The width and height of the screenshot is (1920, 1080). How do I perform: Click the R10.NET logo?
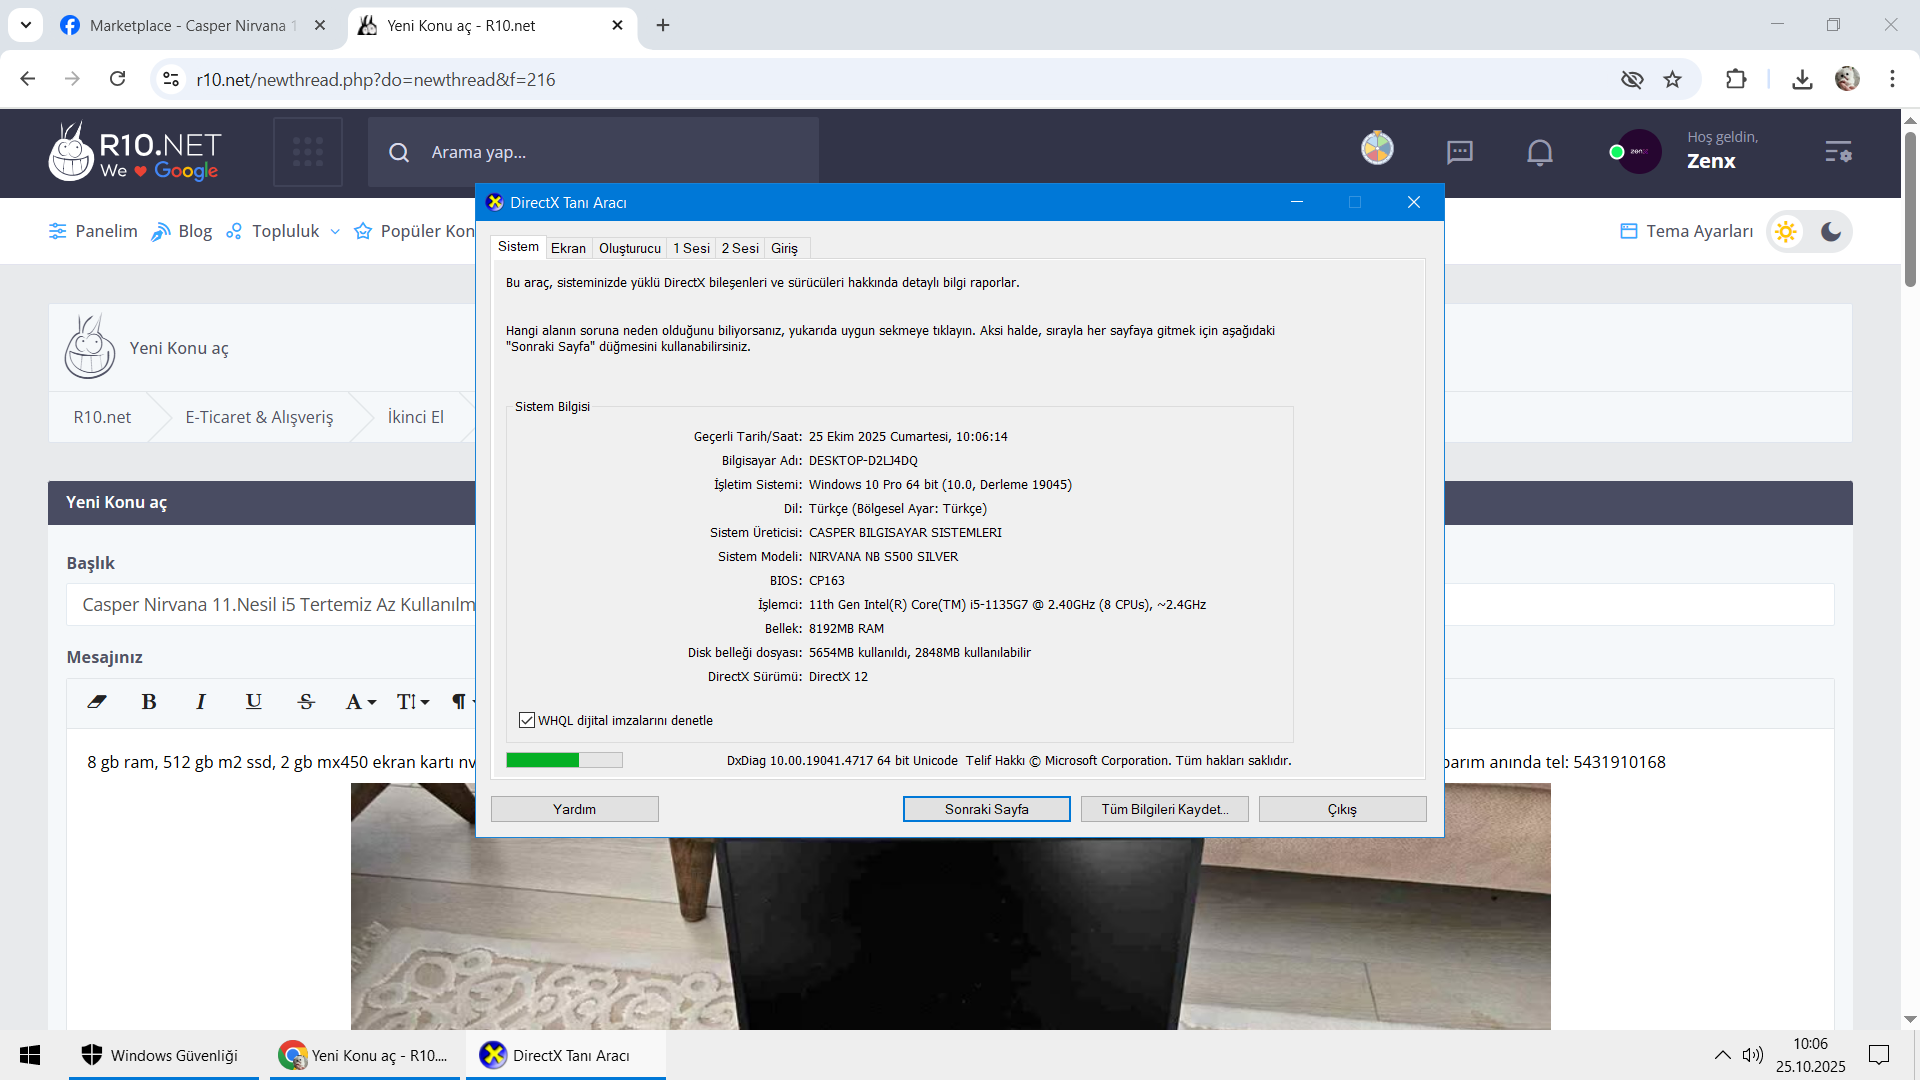135,152
